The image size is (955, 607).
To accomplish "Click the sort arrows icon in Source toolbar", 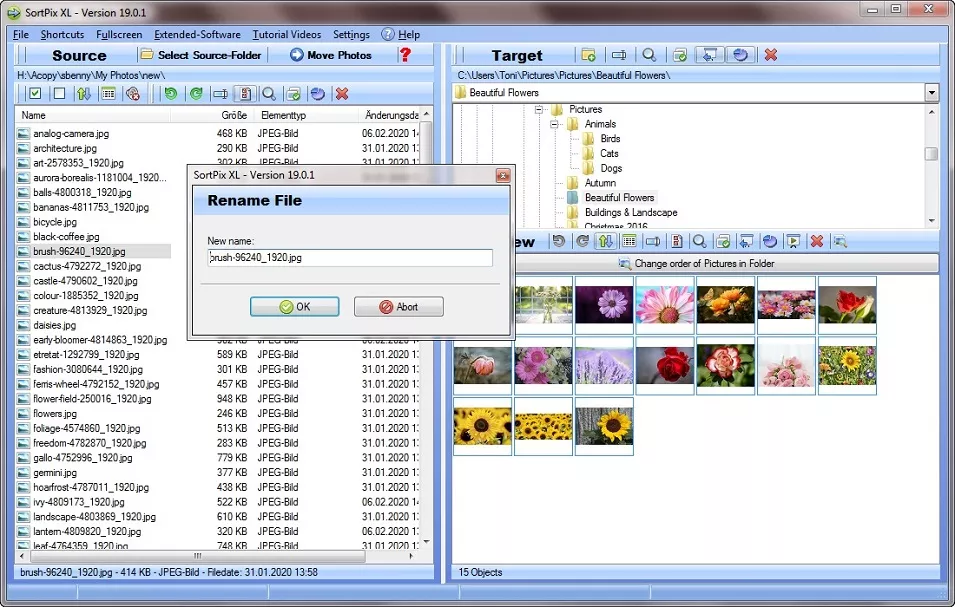I will point(84,93).
